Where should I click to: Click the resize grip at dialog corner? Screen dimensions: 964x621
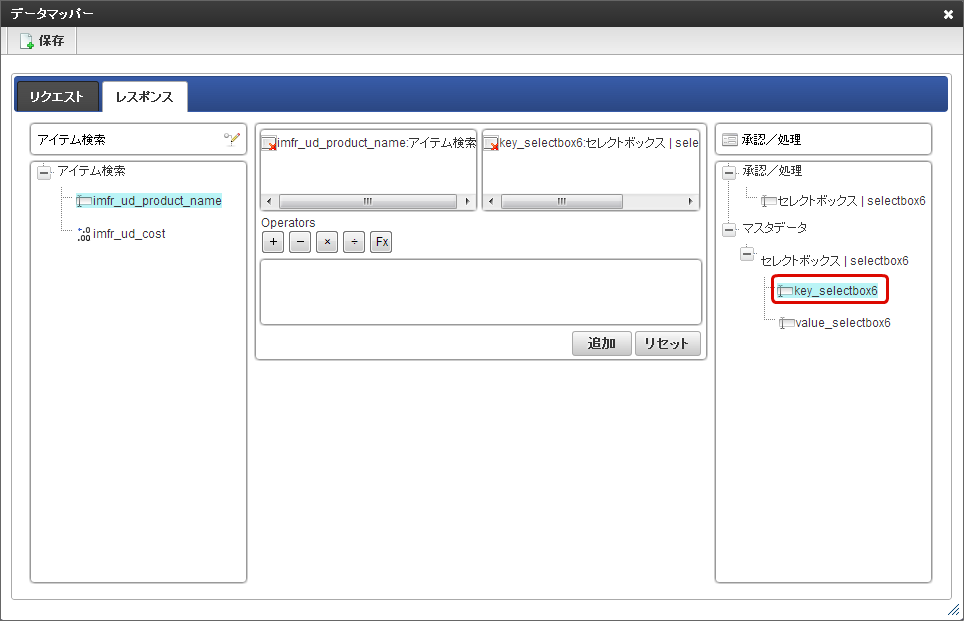pos(954,610)
